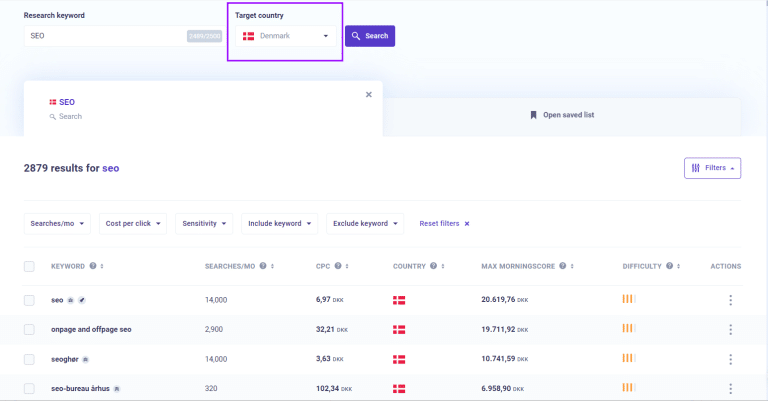Open actions menu for seo-bureau århus row

click(730, 389)
